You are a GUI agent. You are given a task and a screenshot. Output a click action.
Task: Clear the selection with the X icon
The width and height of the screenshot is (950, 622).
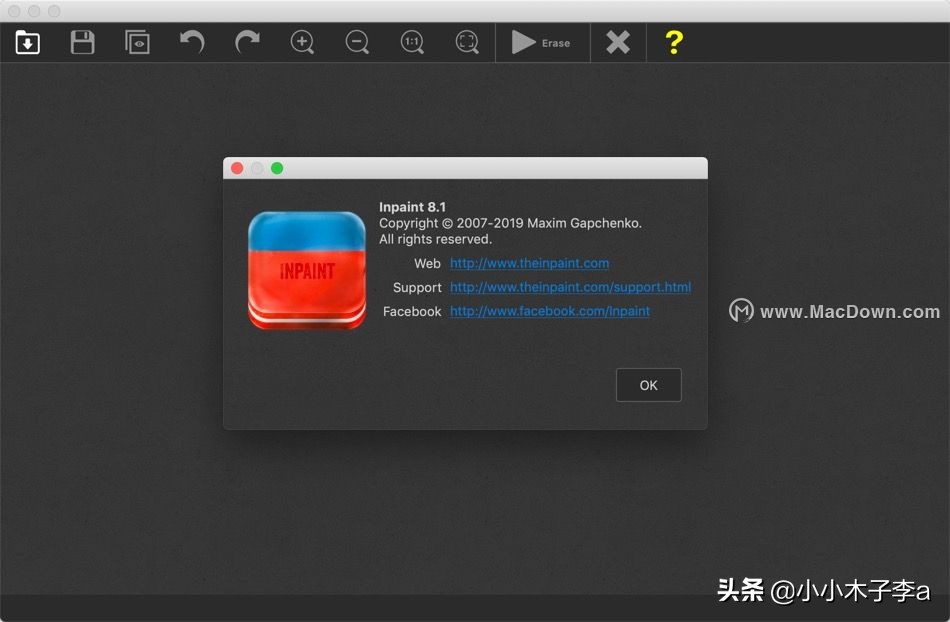[618, 42]
